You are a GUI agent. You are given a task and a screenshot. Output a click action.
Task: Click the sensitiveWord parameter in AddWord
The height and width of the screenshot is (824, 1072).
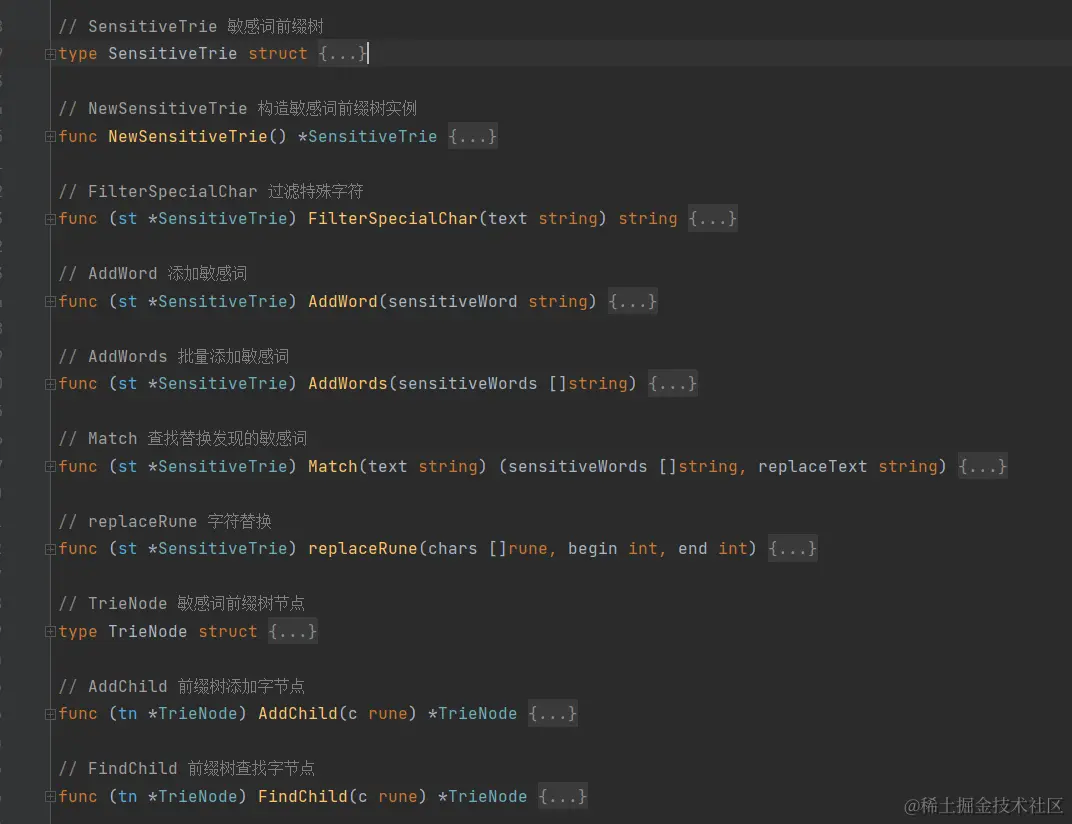pos(453,301)
